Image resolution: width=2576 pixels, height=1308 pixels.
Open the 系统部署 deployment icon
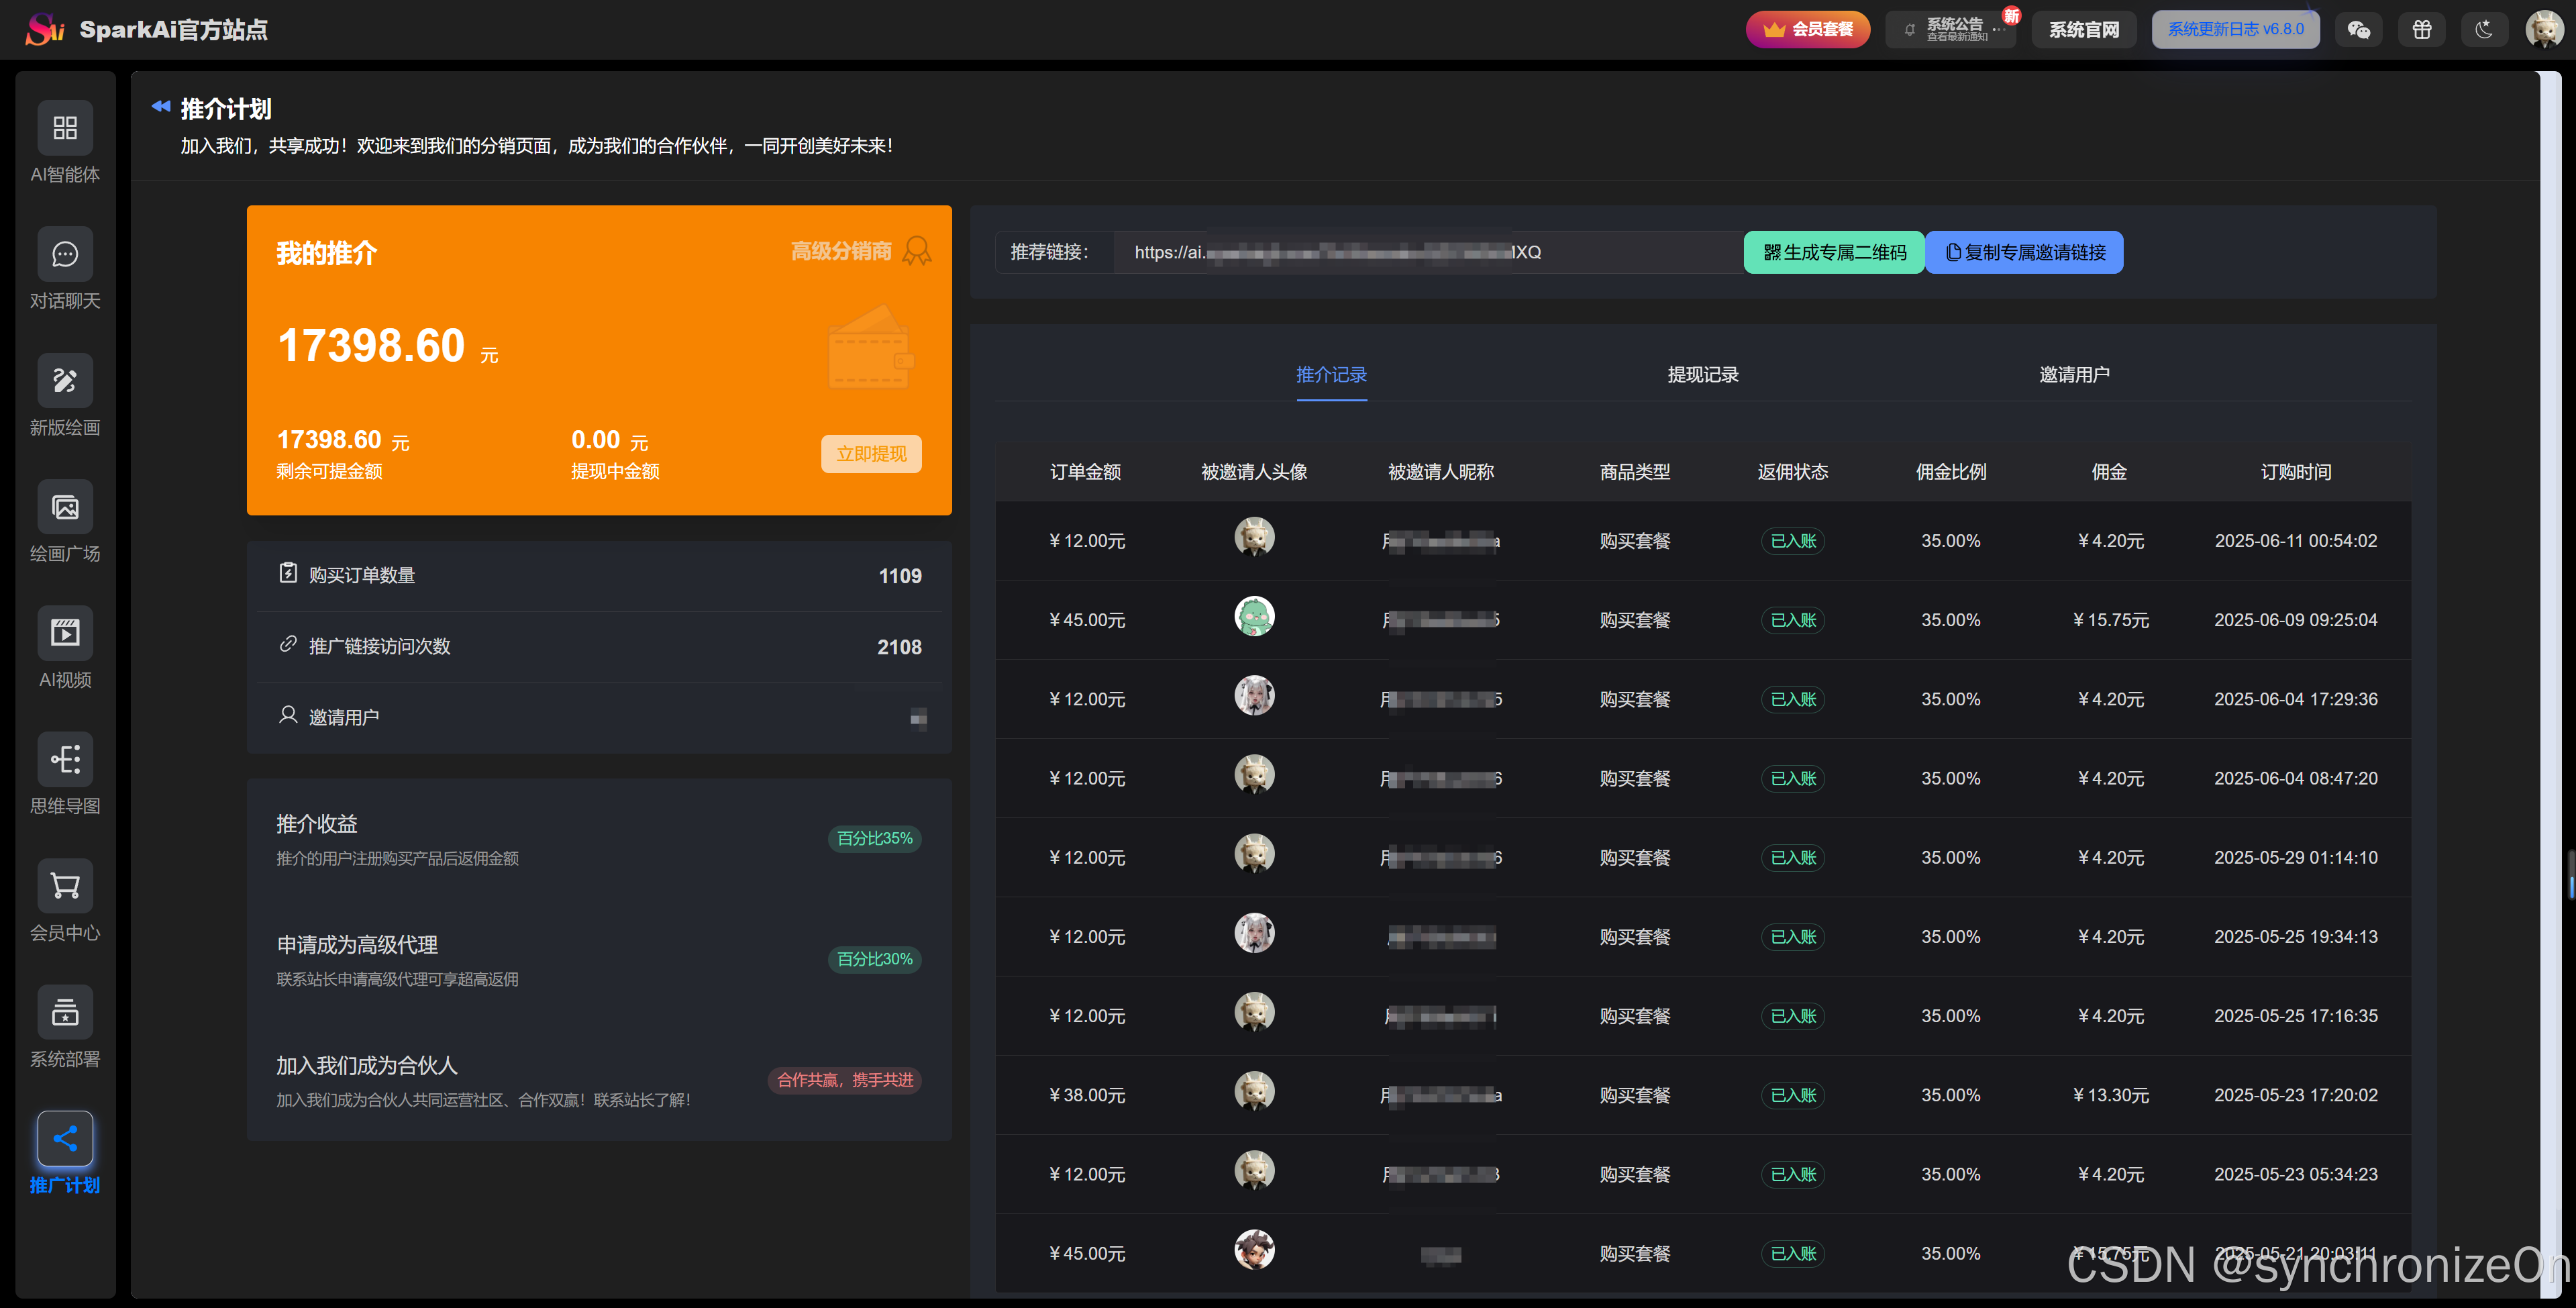point(65,1012)
